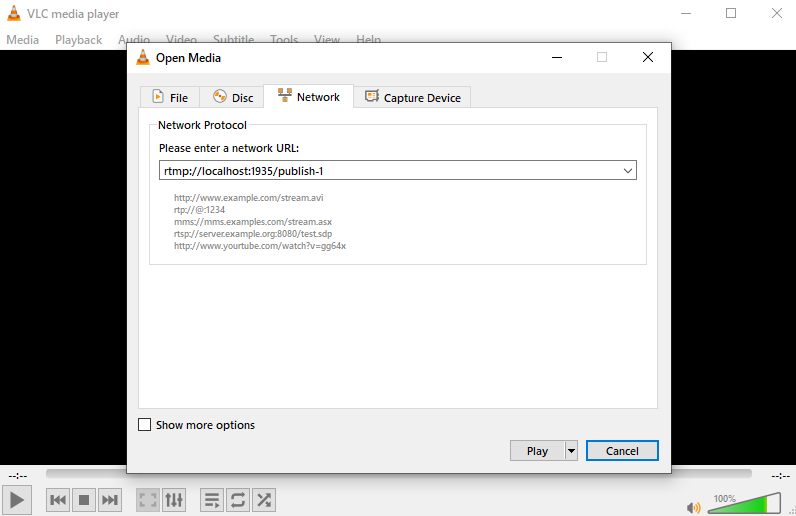
Task: Expand the network URL history dropdown
Action: pyautogui.click(x=627, y=171)
